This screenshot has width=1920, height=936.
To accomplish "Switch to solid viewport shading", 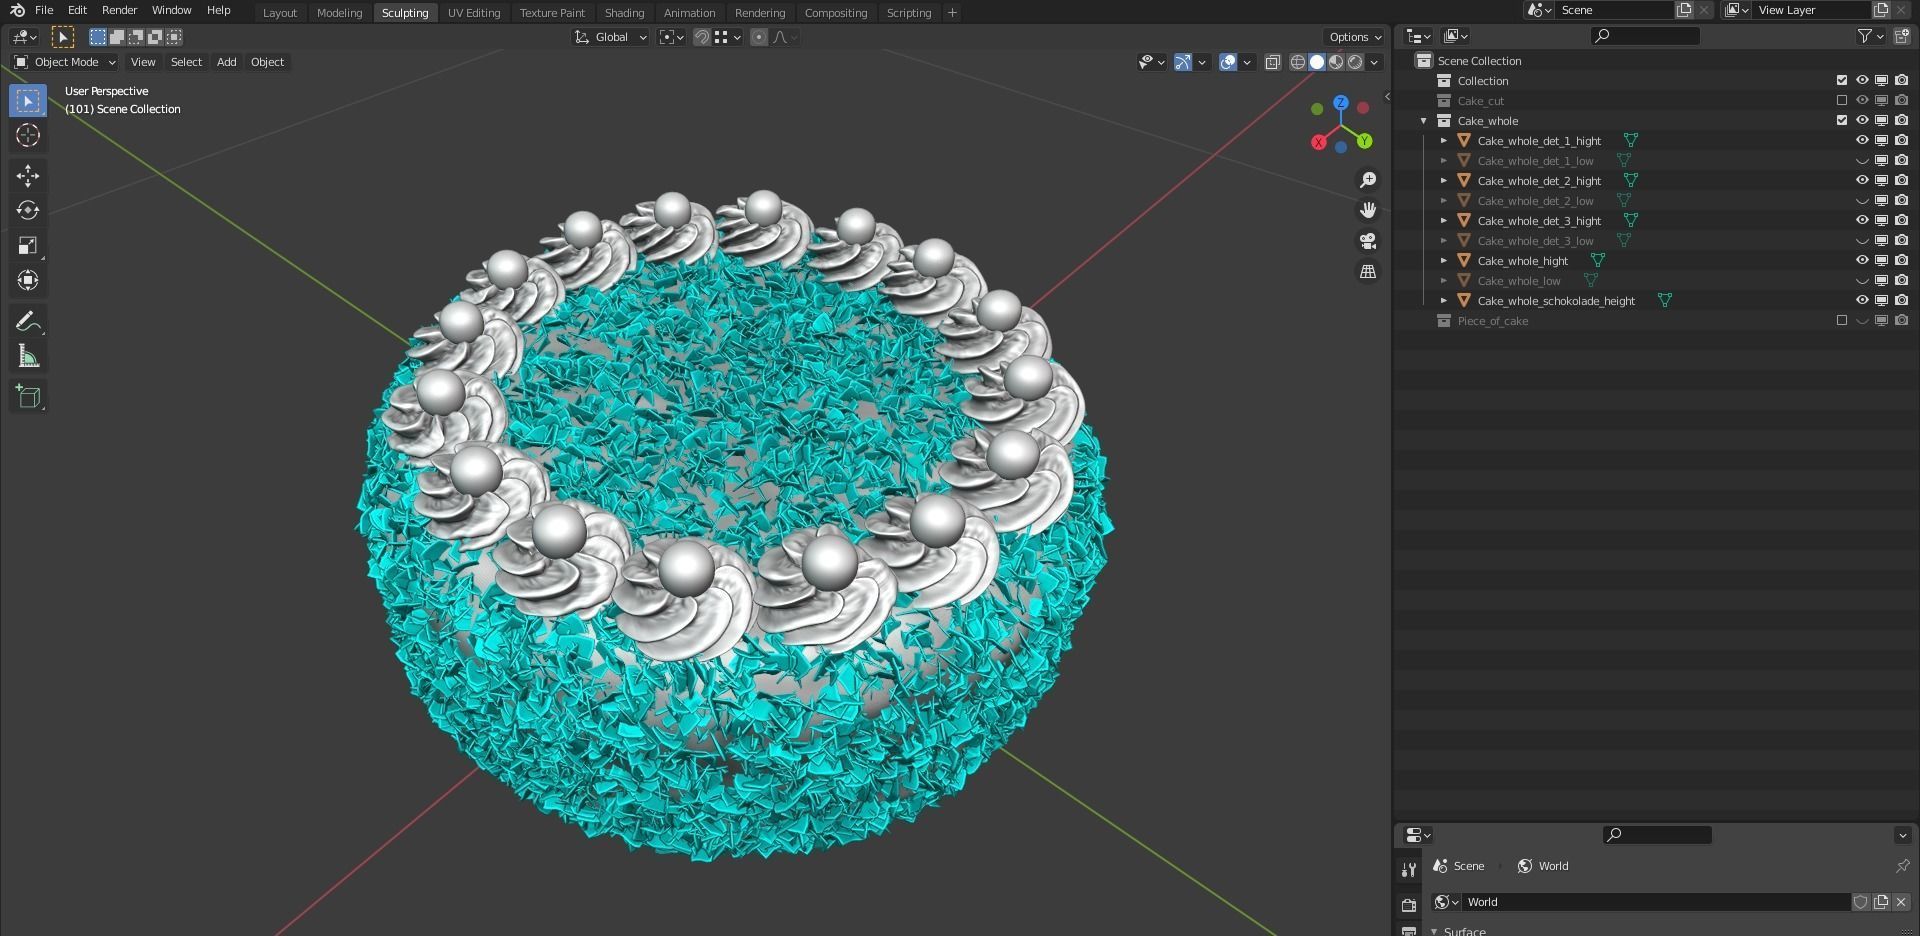I will pyautogui.click(x=1317, y=62).
